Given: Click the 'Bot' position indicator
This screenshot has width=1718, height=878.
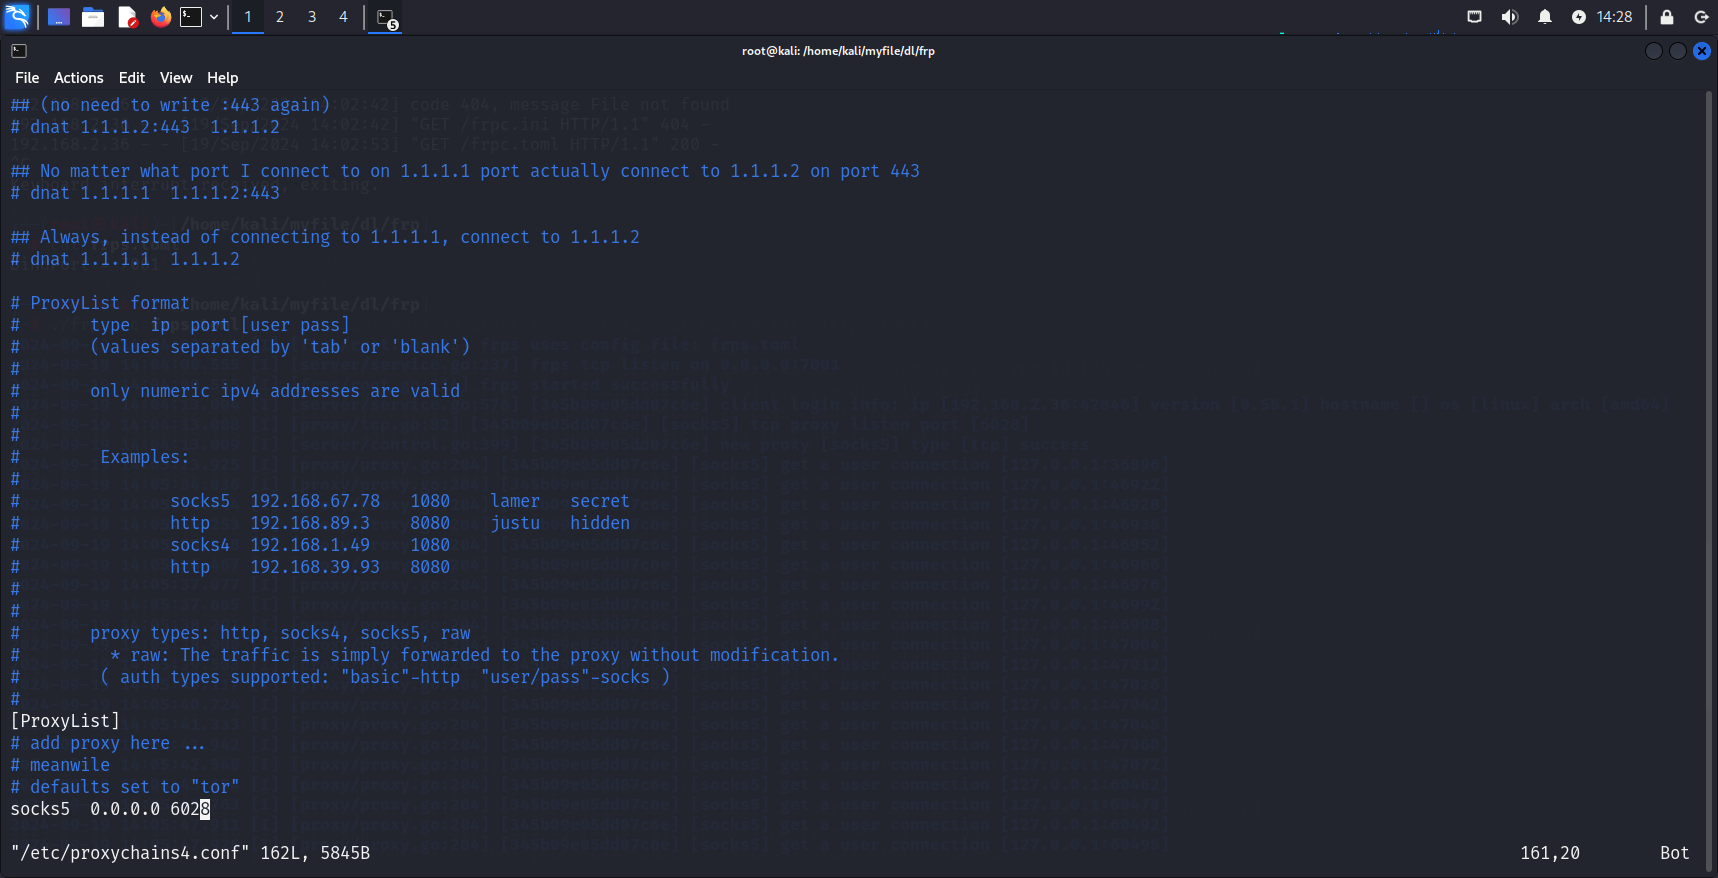Looking at the screenshot, I should coord(1675,853).
